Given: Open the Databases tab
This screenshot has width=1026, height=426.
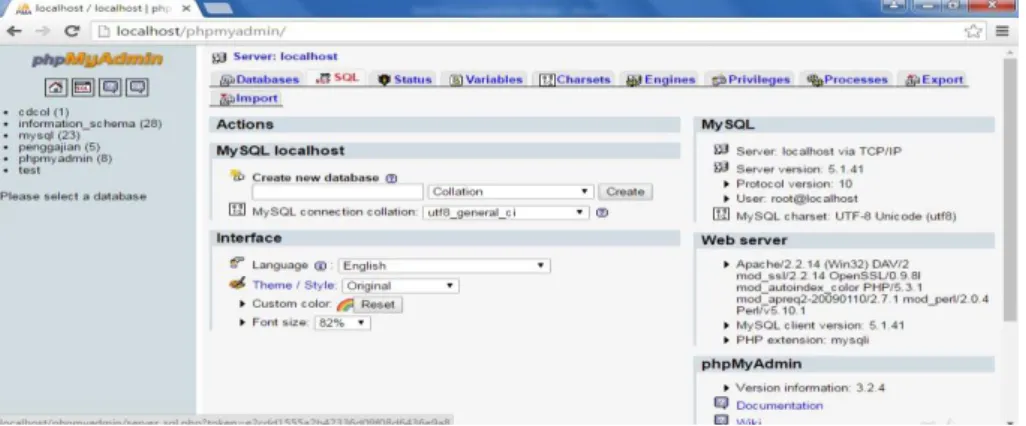Looking at the screenshot, I should 259,80.
